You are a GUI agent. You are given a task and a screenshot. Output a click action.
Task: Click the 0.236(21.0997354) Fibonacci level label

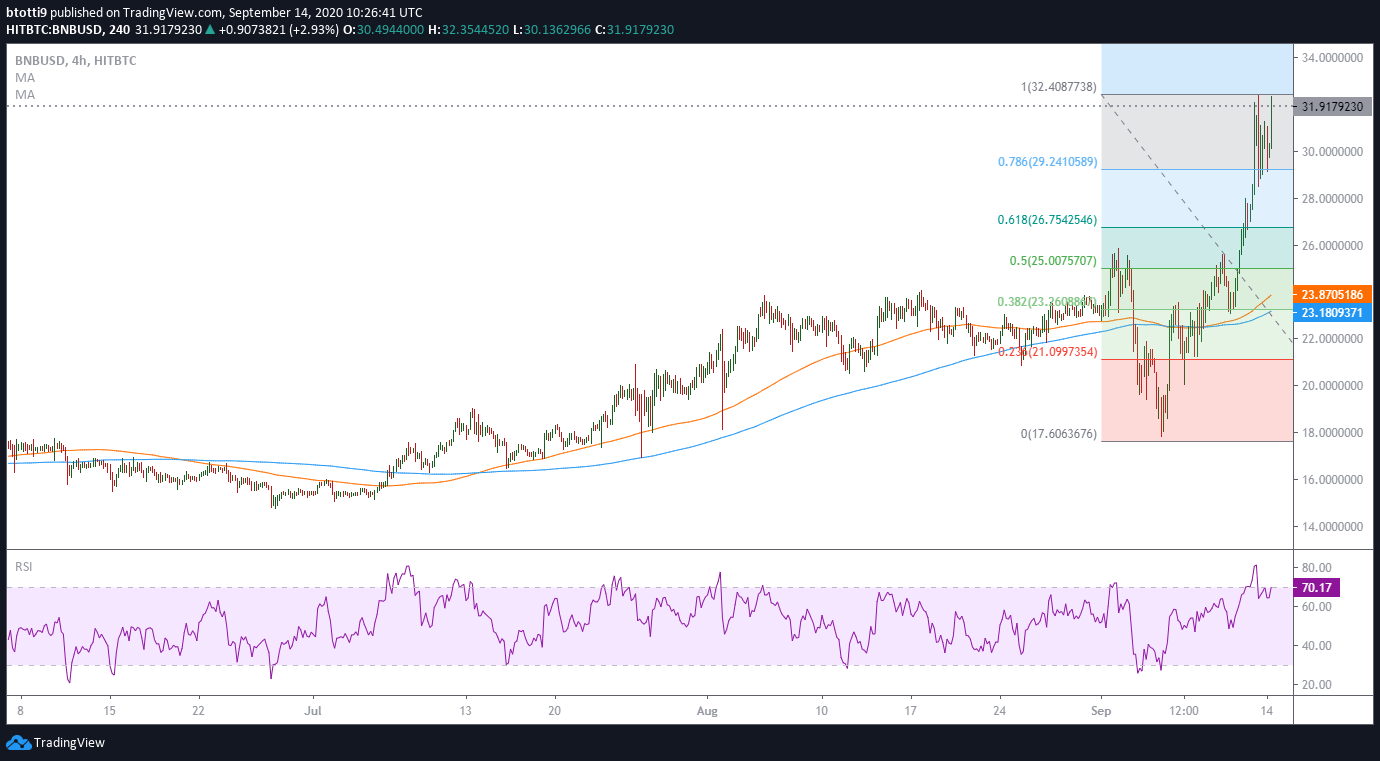pos(1048,352)
